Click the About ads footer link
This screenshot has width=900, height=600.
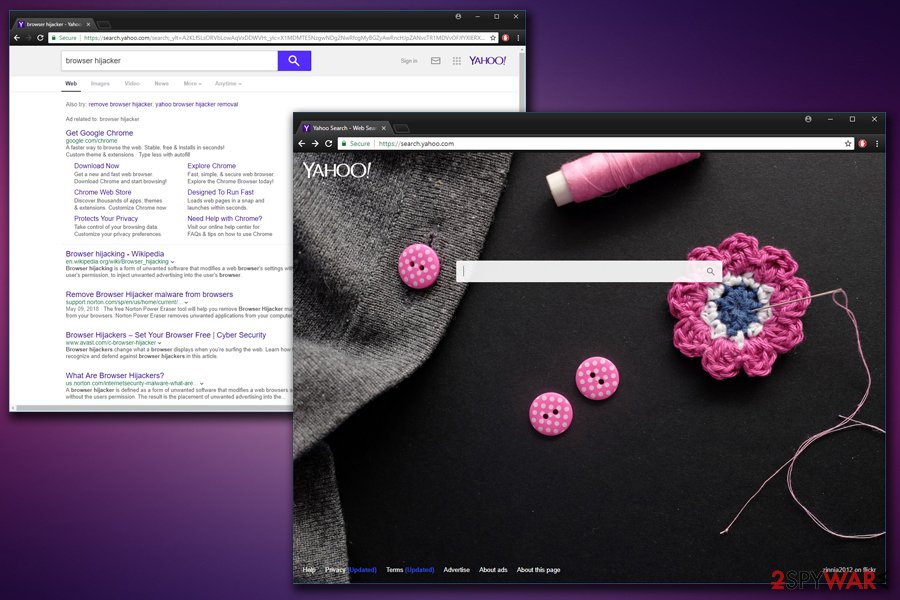point(493,570)
